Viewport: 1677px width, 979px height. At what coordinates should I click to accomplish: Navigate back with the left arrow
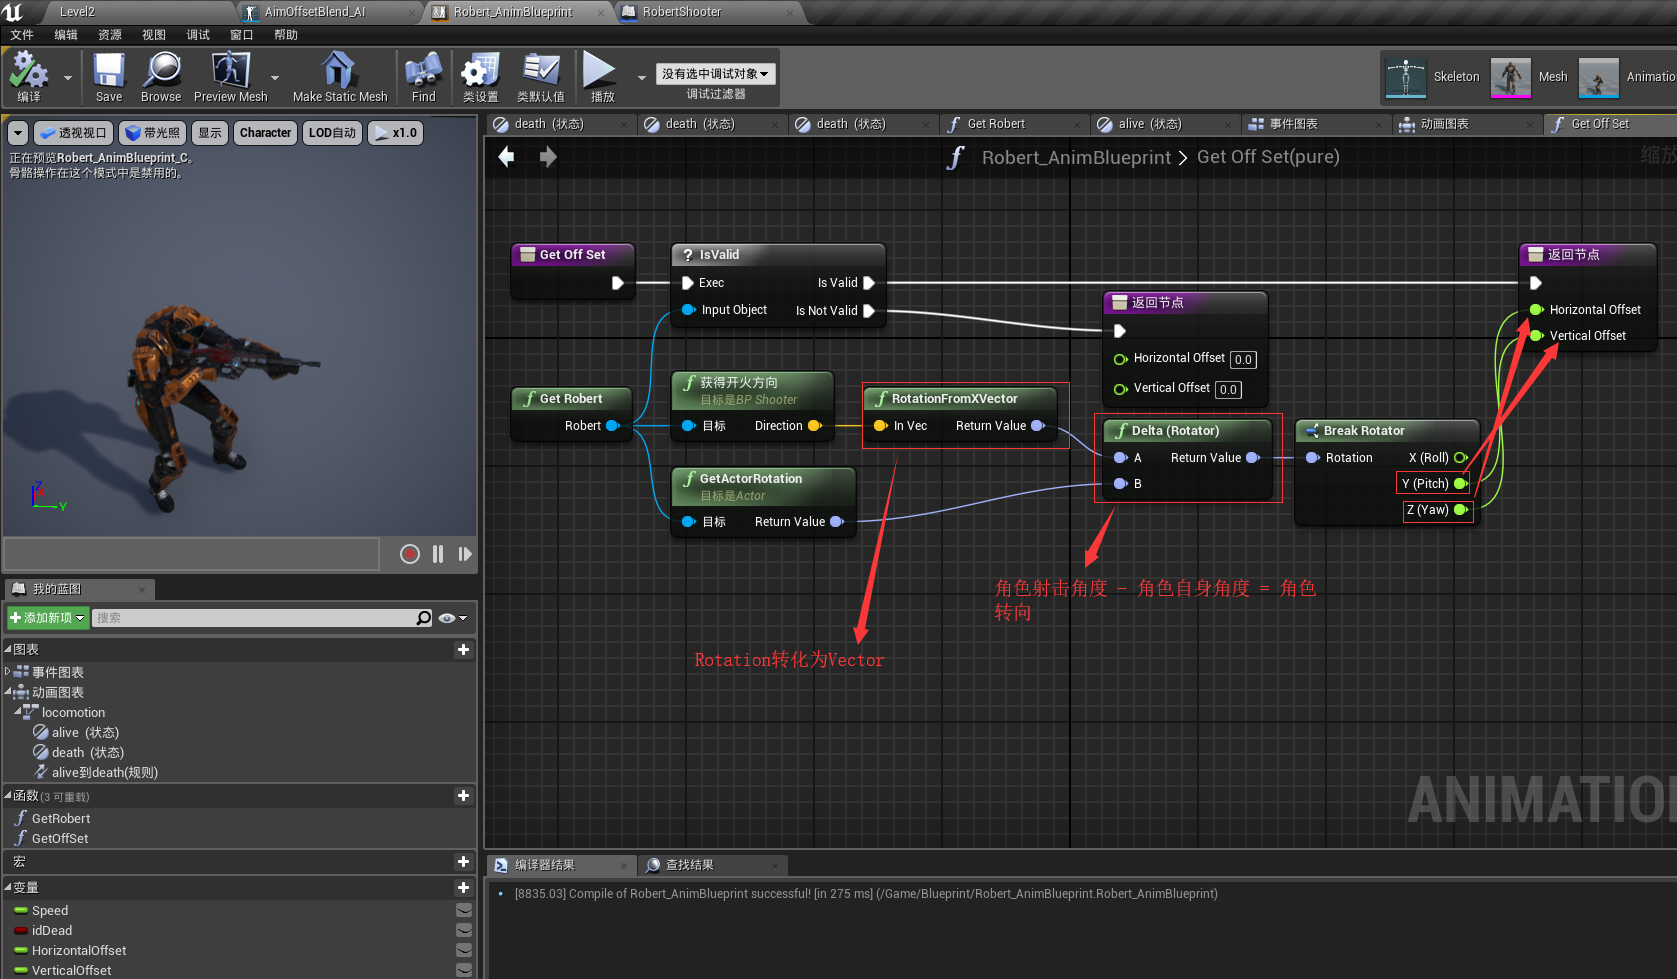[x=507, y=157]
